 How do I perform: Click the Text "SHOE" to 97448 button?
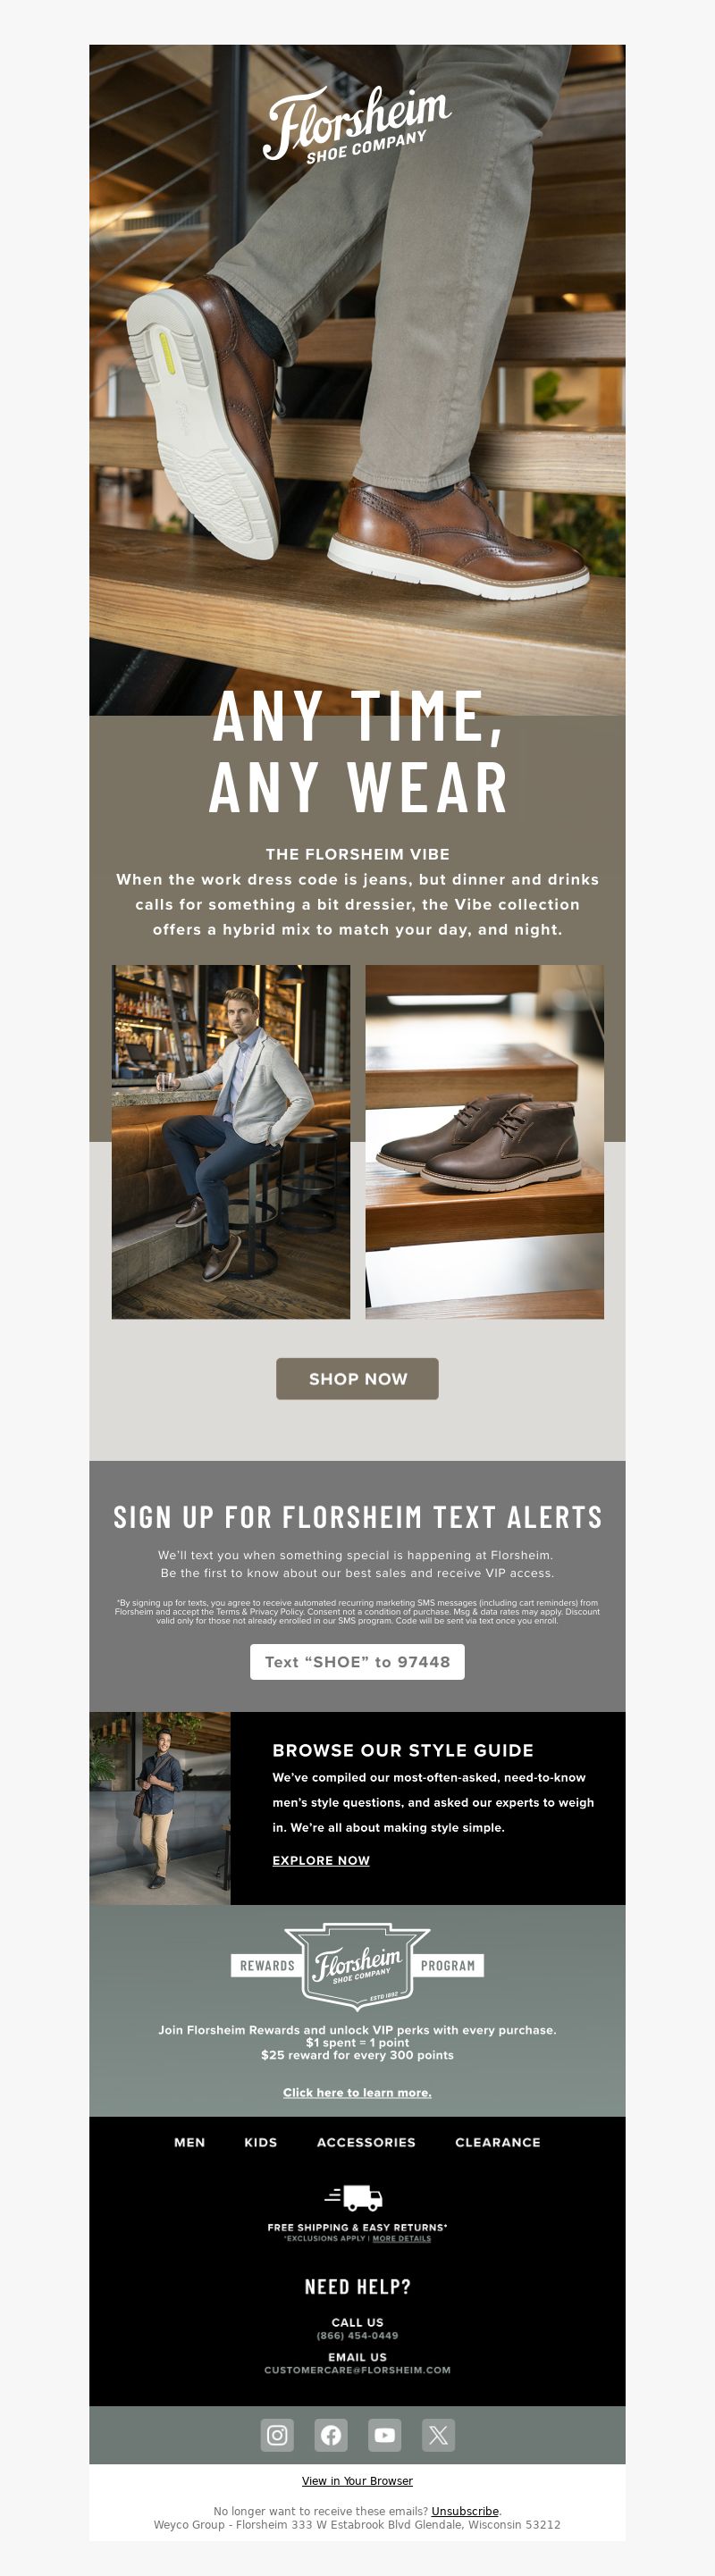tap(357, 1661)
